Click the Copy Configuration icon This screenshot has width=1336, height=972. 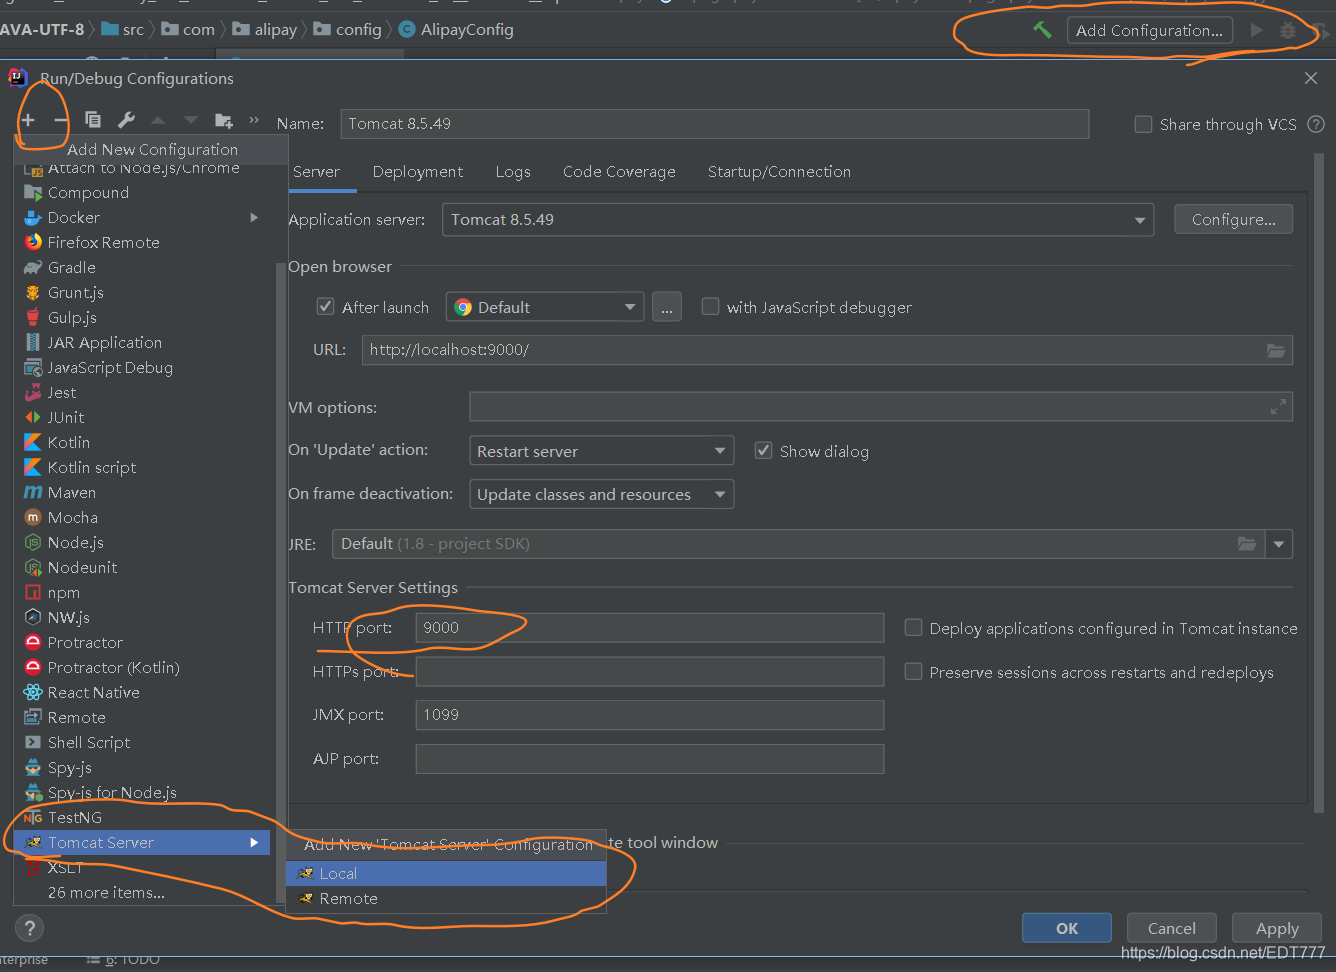[93, 120]
